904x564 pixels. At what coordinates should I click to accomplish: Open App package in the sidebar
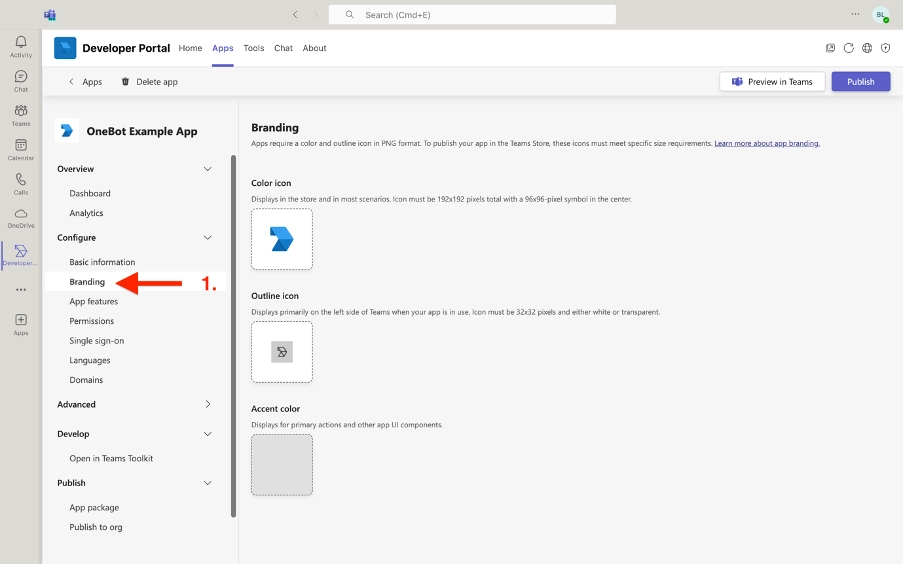[95, 507]
